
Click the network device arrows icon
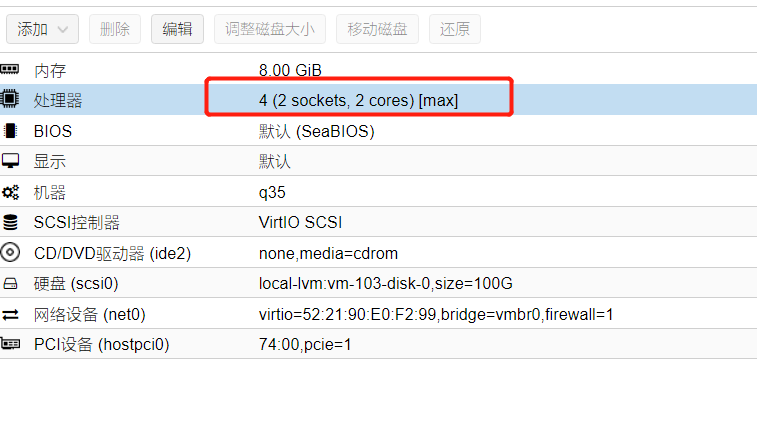[11, 314]
